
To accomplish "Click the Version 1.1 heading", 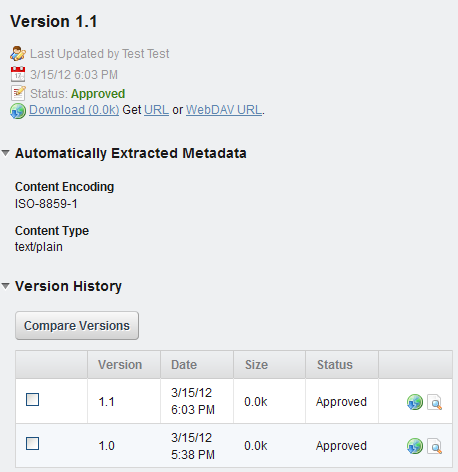I will pos(54,21).
